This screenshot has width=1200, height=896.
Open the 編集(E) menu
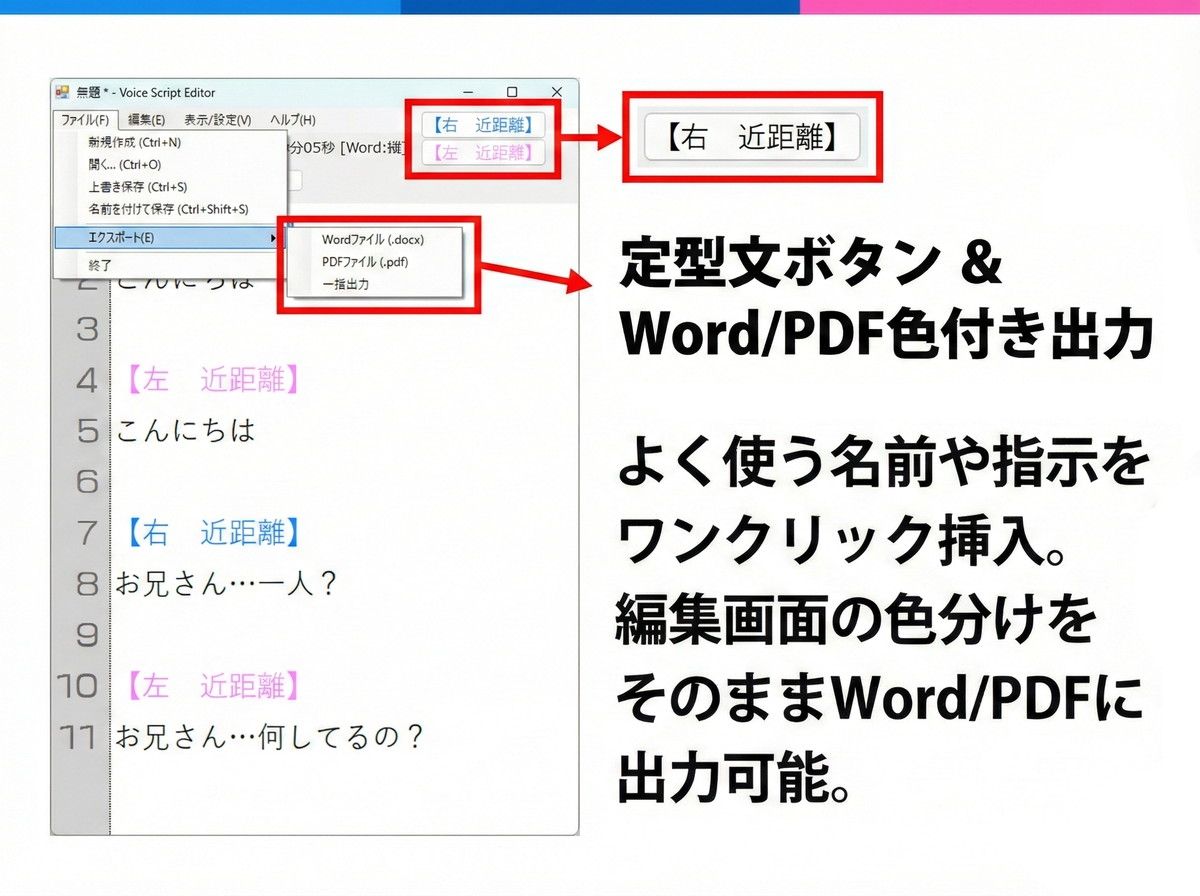(146, 120)
